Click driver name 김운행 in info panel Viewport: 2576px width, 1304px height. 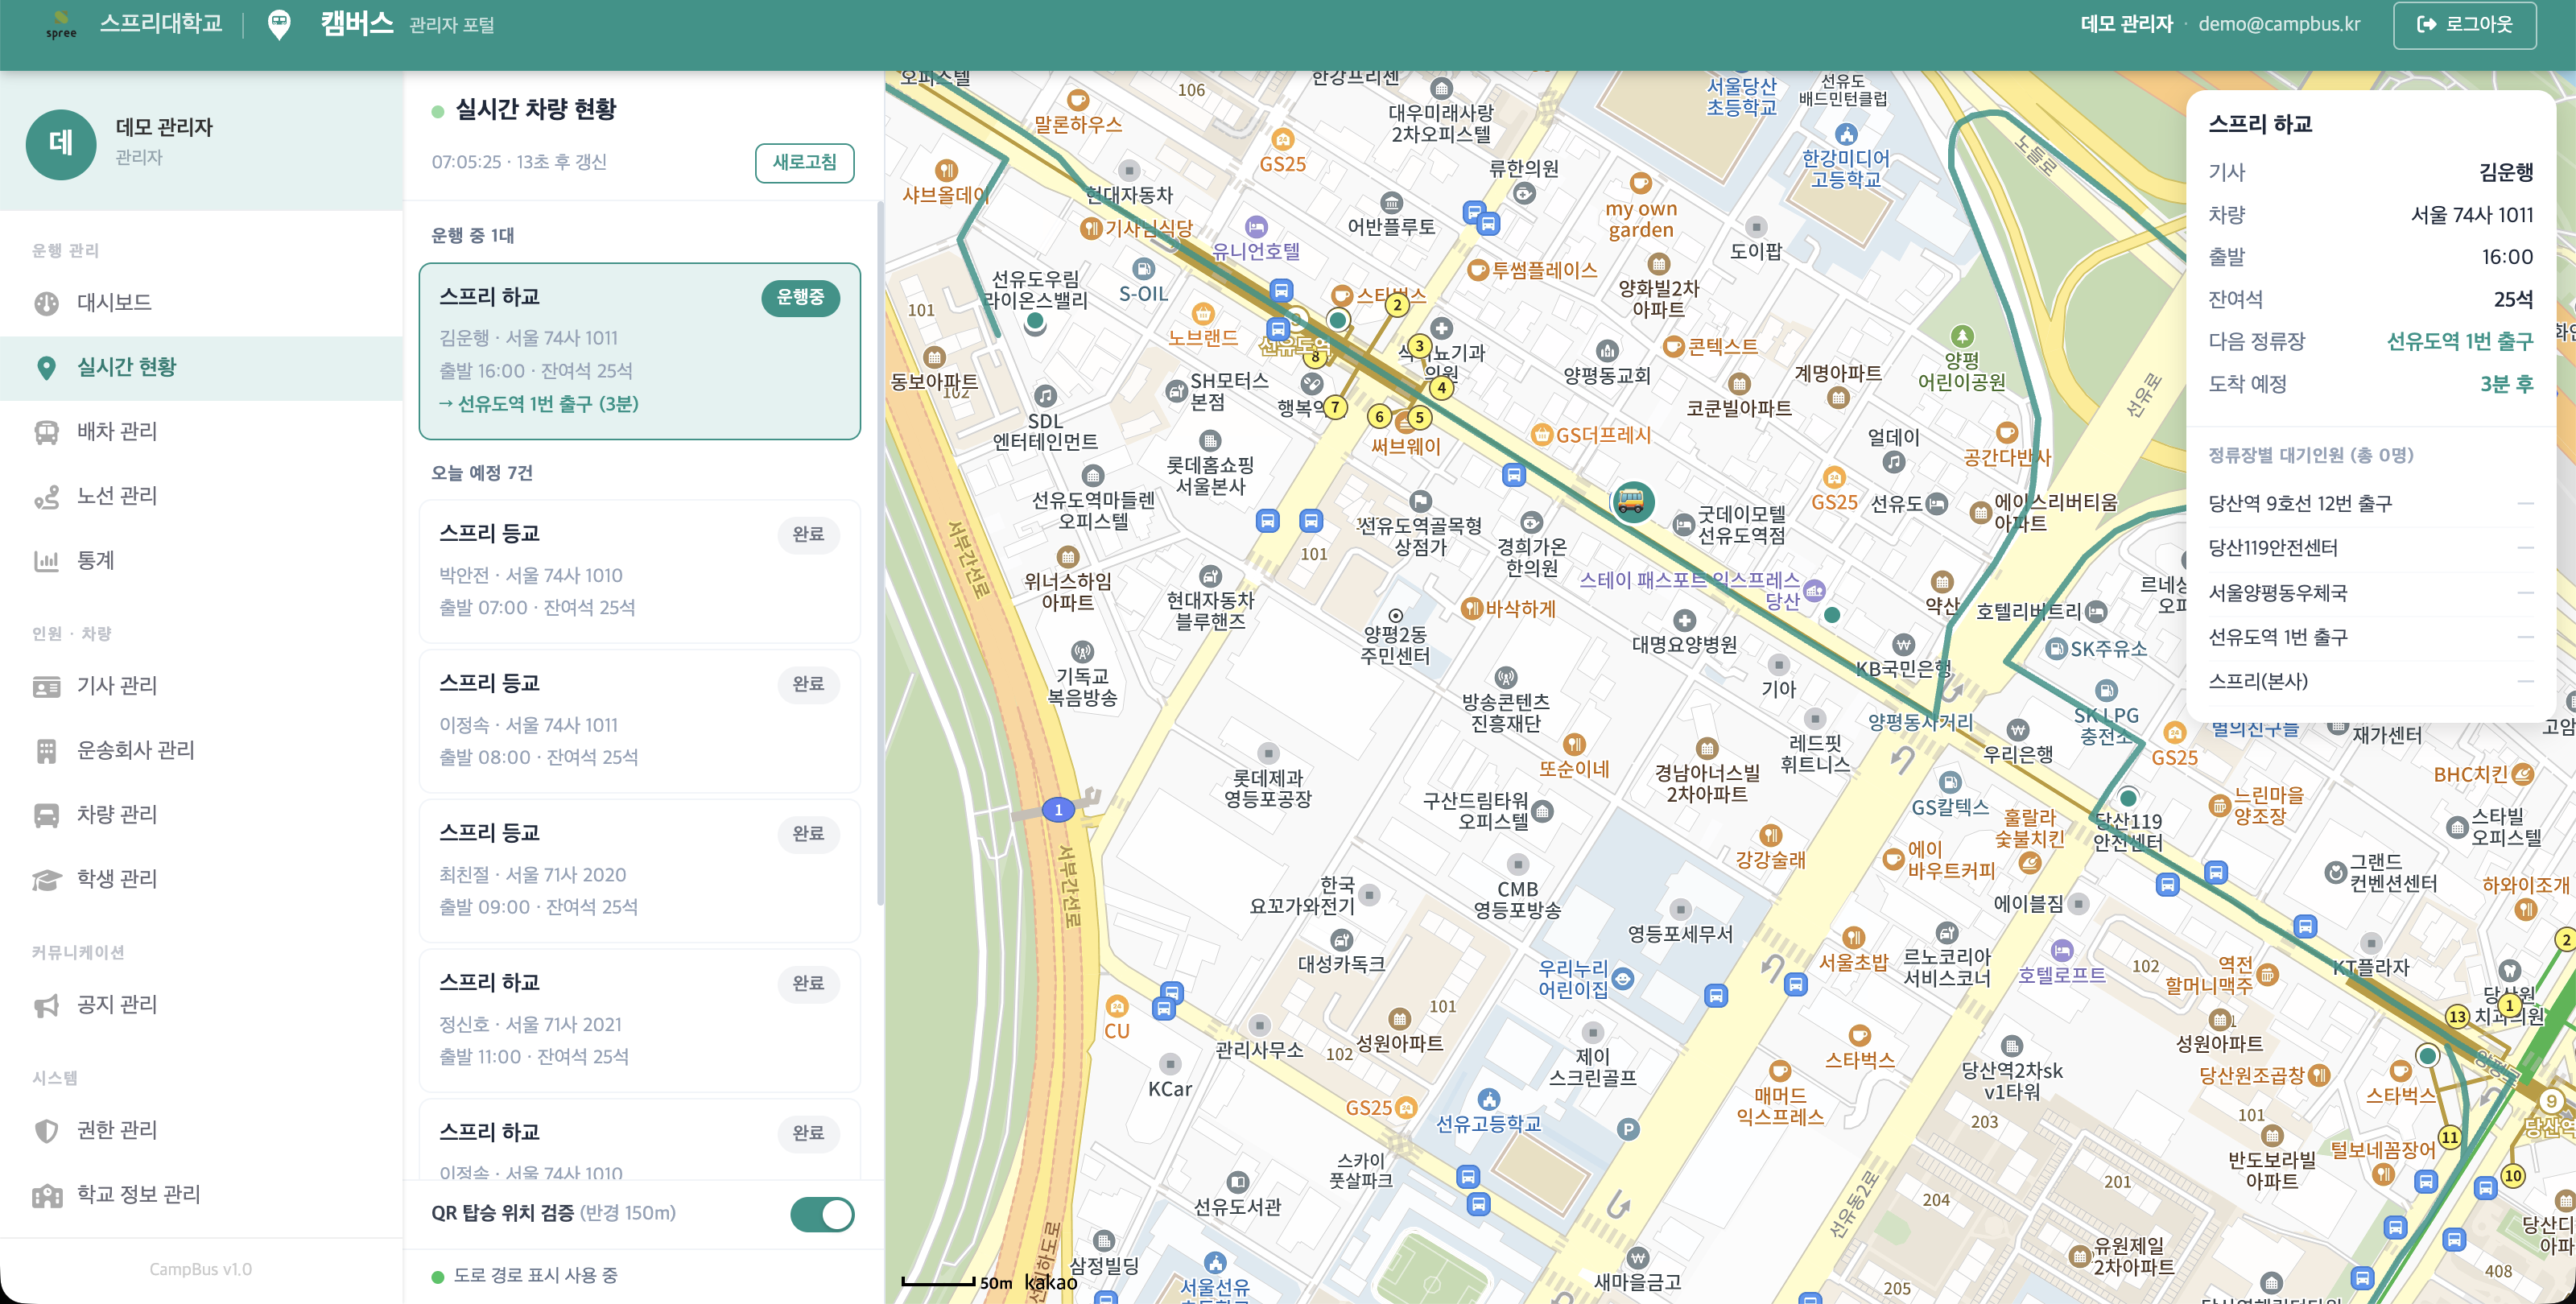point(2506,172)
